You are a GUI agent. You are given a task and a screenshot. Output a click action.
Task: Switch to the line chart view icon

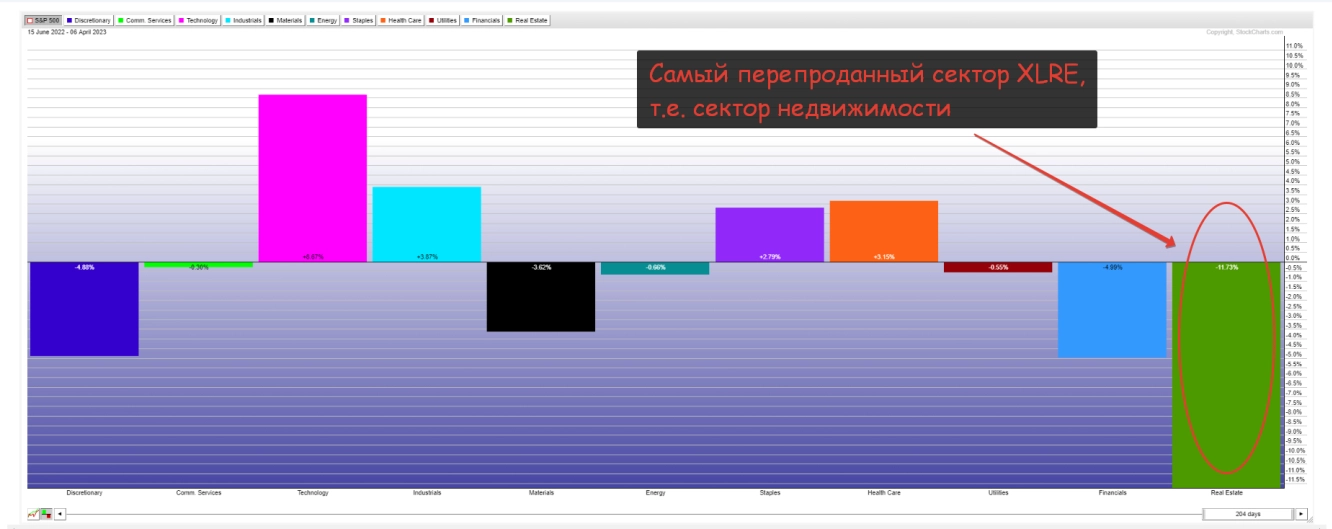pyautogui.click(x=33, y=514)
